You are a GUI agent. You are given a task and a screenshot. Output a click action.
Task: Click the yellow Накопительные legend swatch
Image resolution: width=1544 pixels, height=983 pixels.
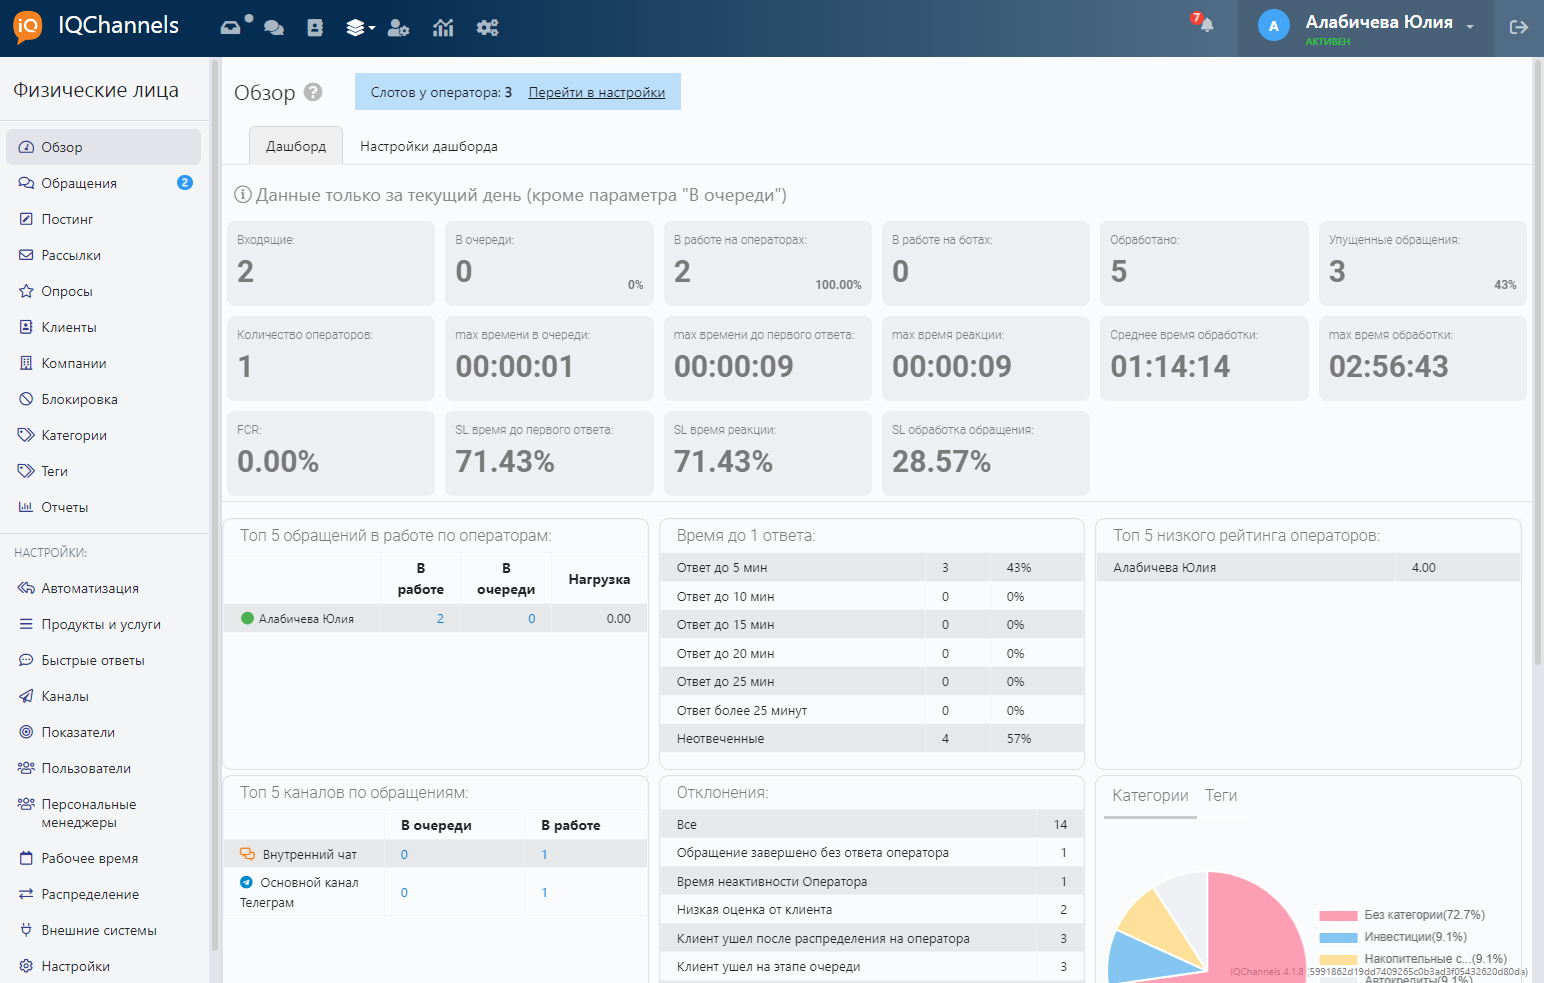(x=1338, y=959)
